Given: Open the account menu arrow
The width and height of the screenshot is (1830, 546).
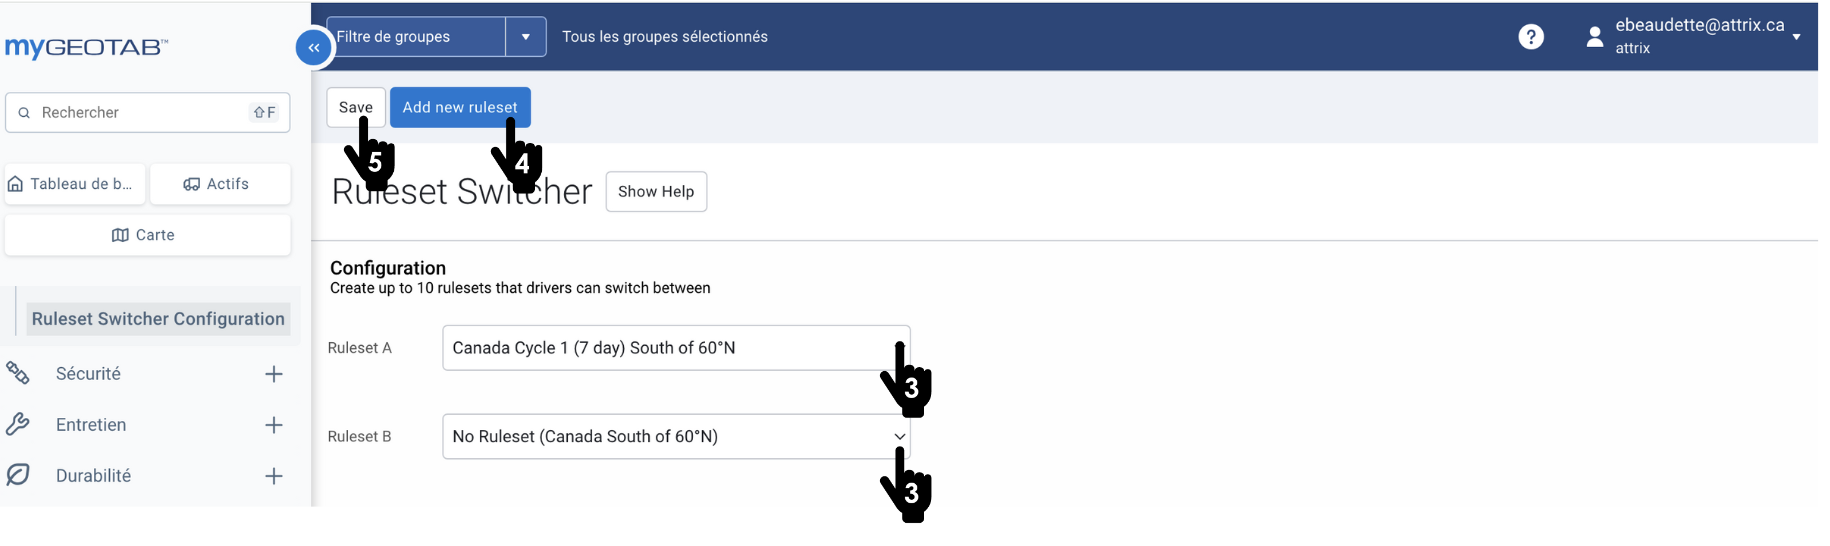Looking at the screenshot, I should click(x=1797, y=37).
